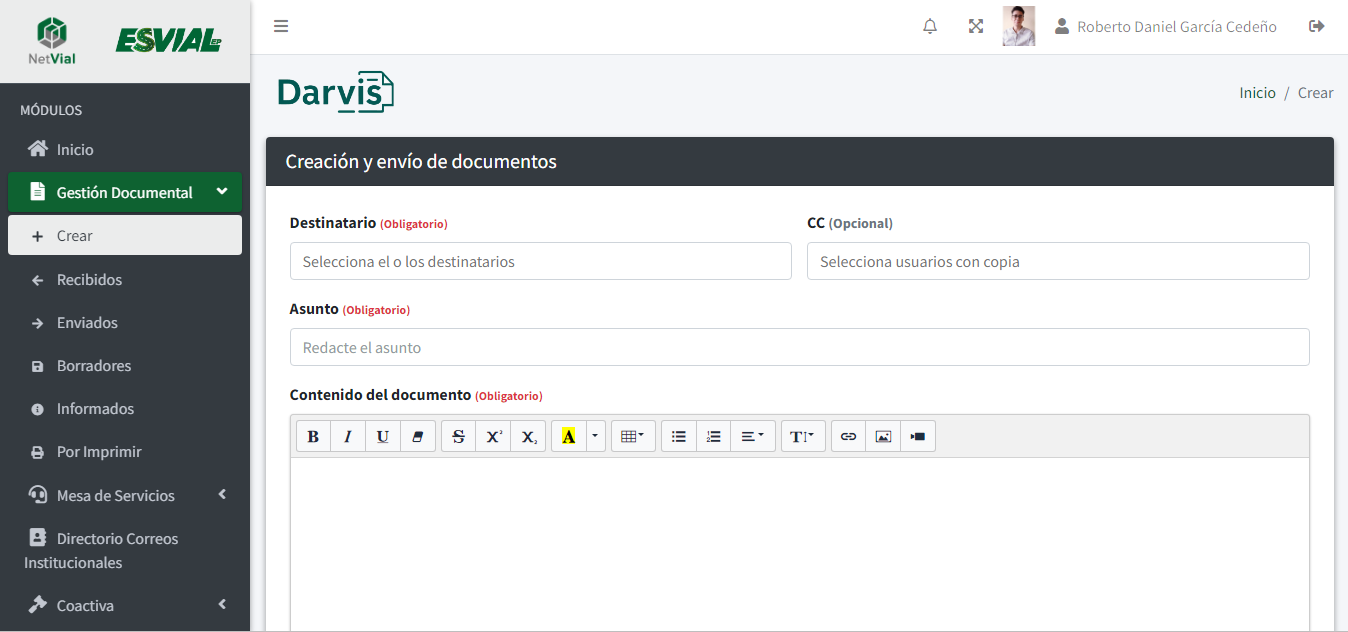
Task: Apply the yellow highlight text color
Action: coord(568,437)
